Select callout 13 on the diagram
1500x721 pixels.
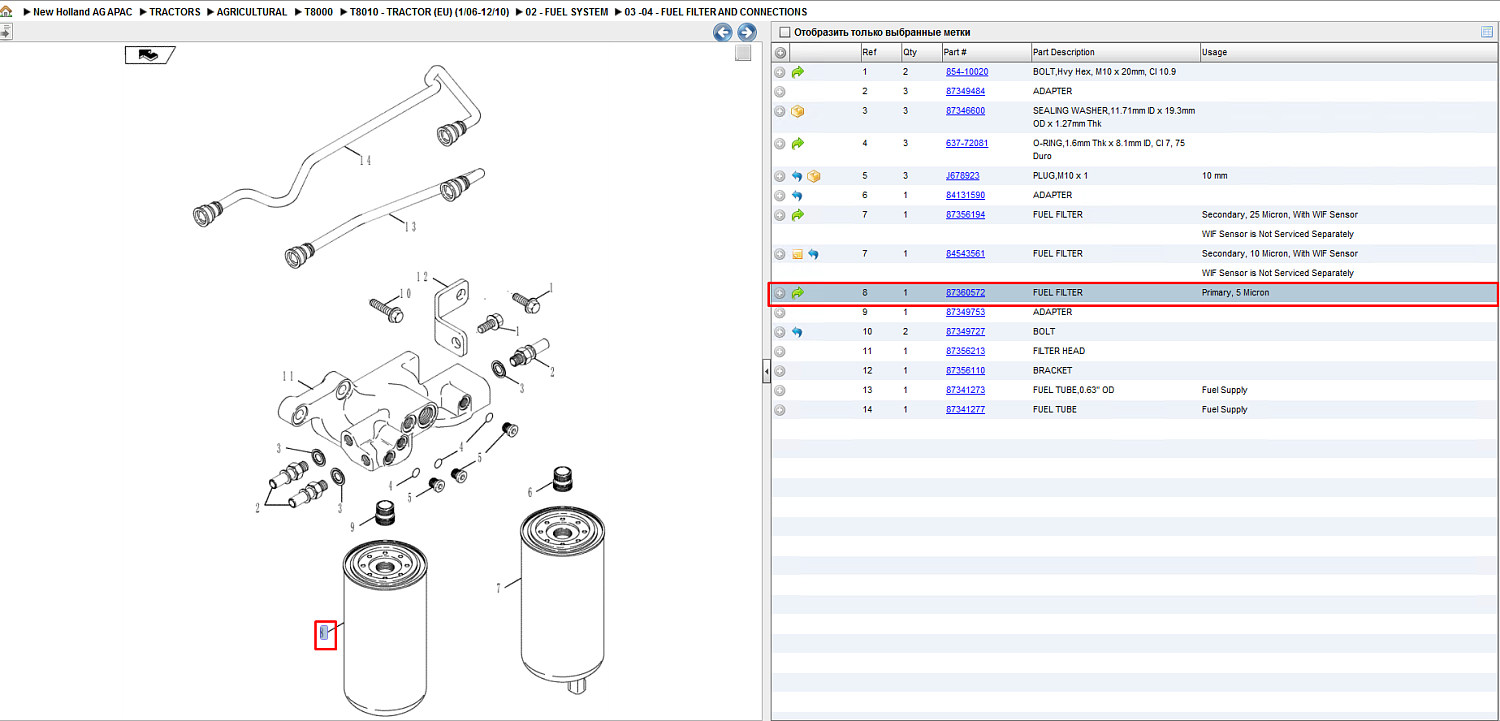pyautogui.click(x=409, y=226)
